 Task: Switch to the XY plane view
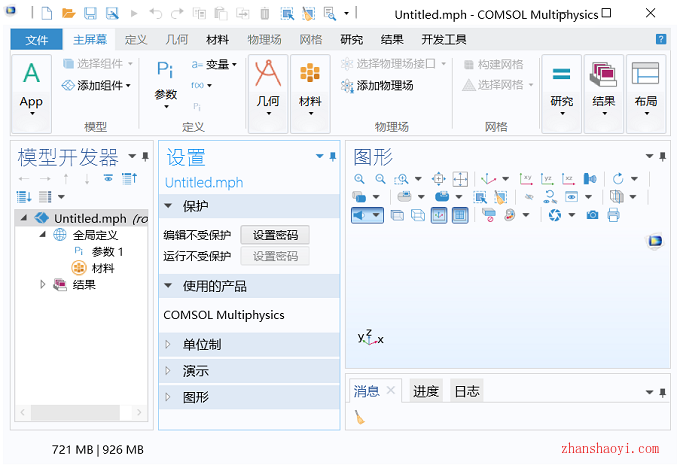point(526,179)
